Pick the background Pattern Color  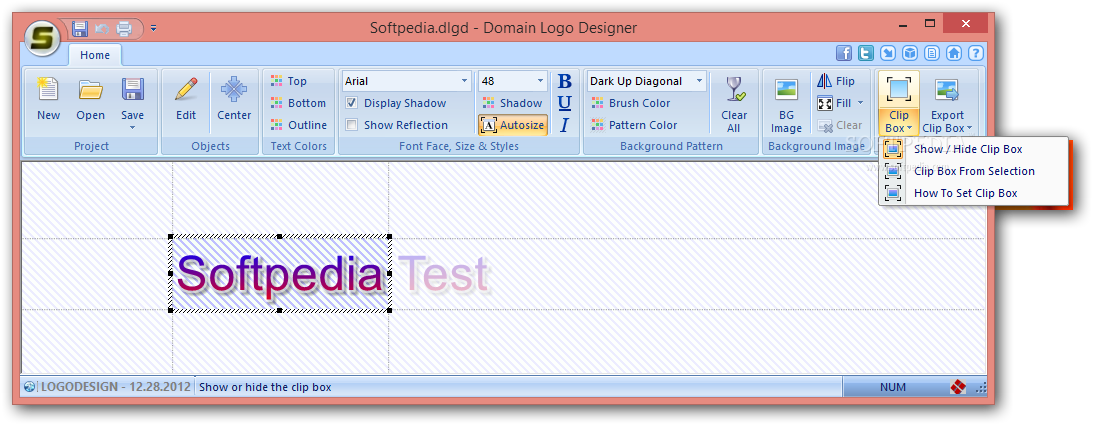pos(634,125)
